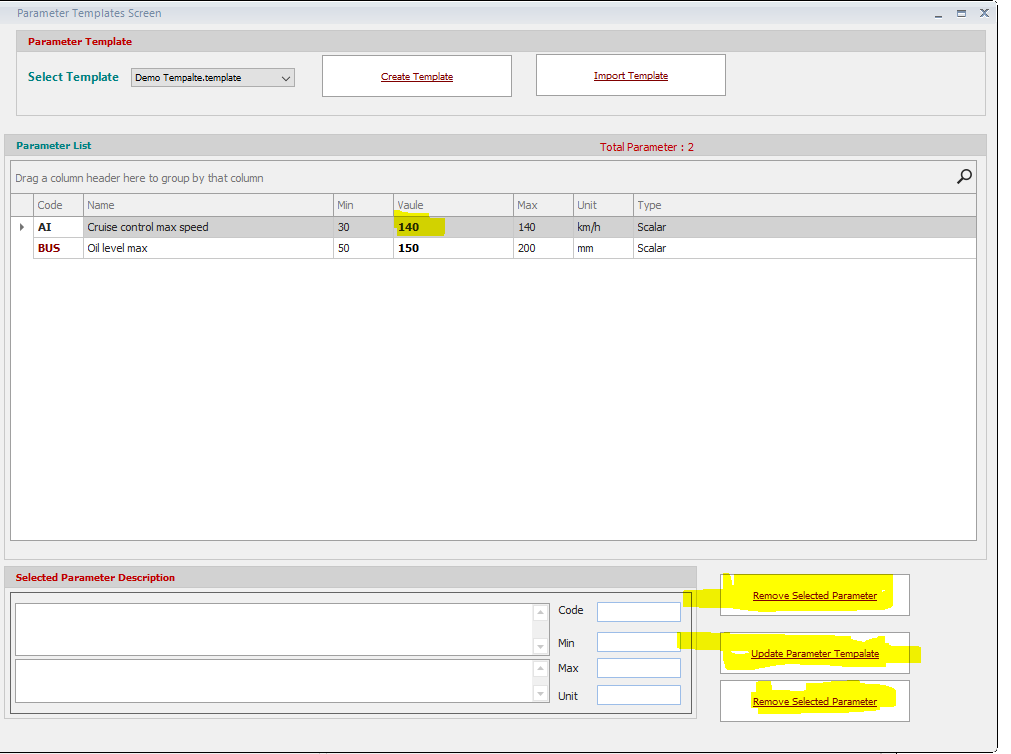Sort by the Max column header
Viewport: 1011px width, 754px height.
[x=543, y=205]
